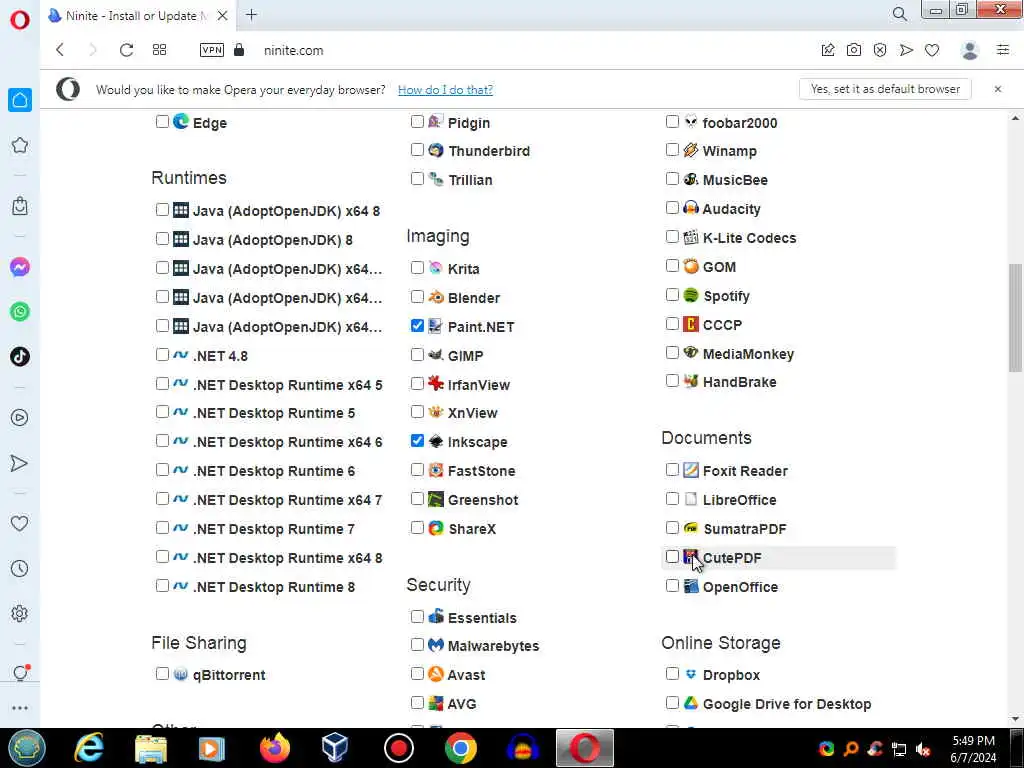Image resolution: width=1024 pixels, height=768 pixels.
Task: Open Opera menu logo button
Action: (x=20, y=20)
